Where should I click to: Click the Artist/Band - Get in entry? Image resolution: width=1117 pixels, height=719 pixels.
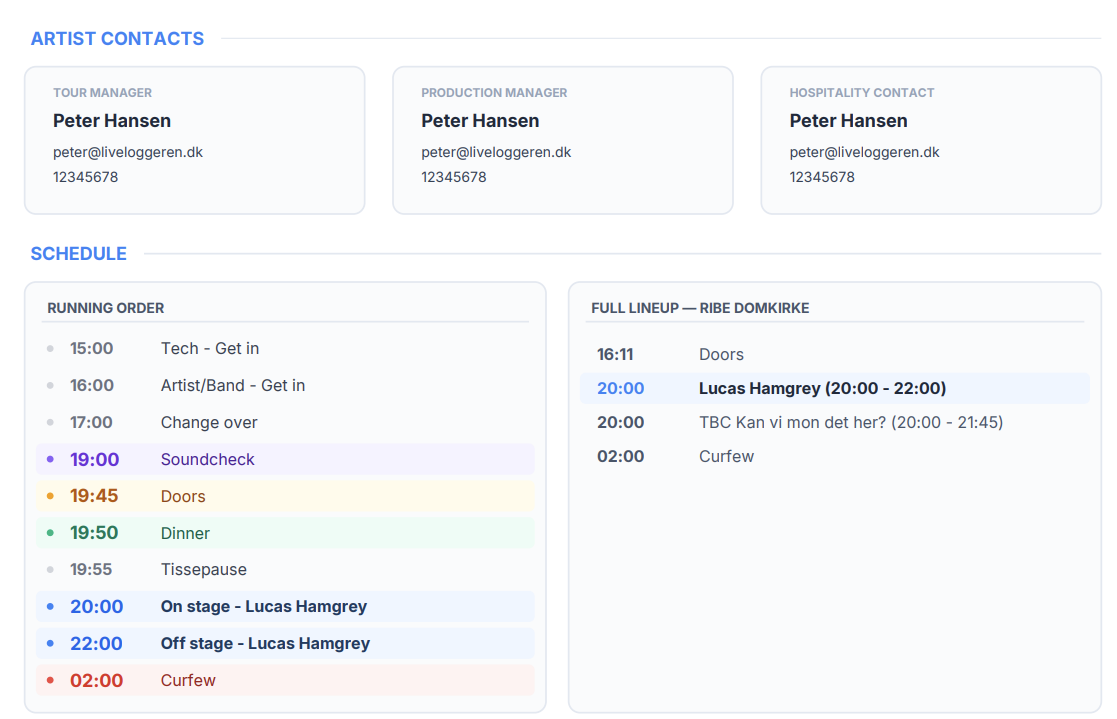pyautogui.click(x=232, y=386)
